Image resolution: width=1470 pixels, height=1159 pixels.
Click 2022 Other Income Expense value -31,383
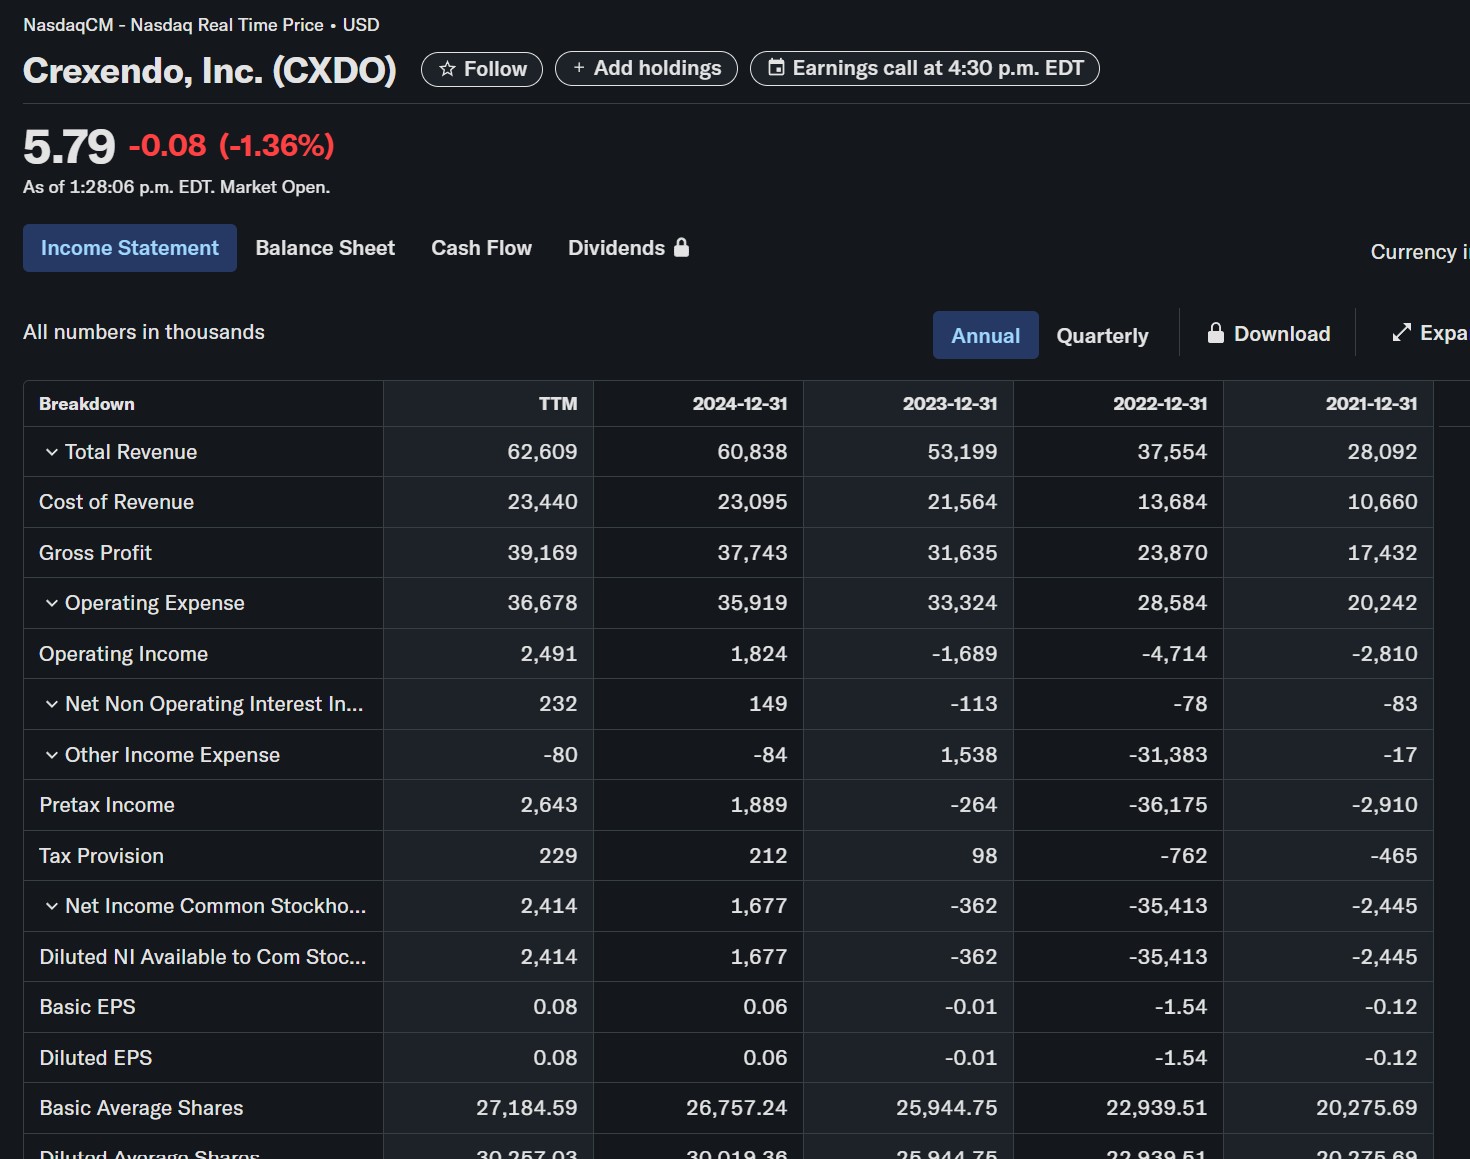tap(1168, 755)
